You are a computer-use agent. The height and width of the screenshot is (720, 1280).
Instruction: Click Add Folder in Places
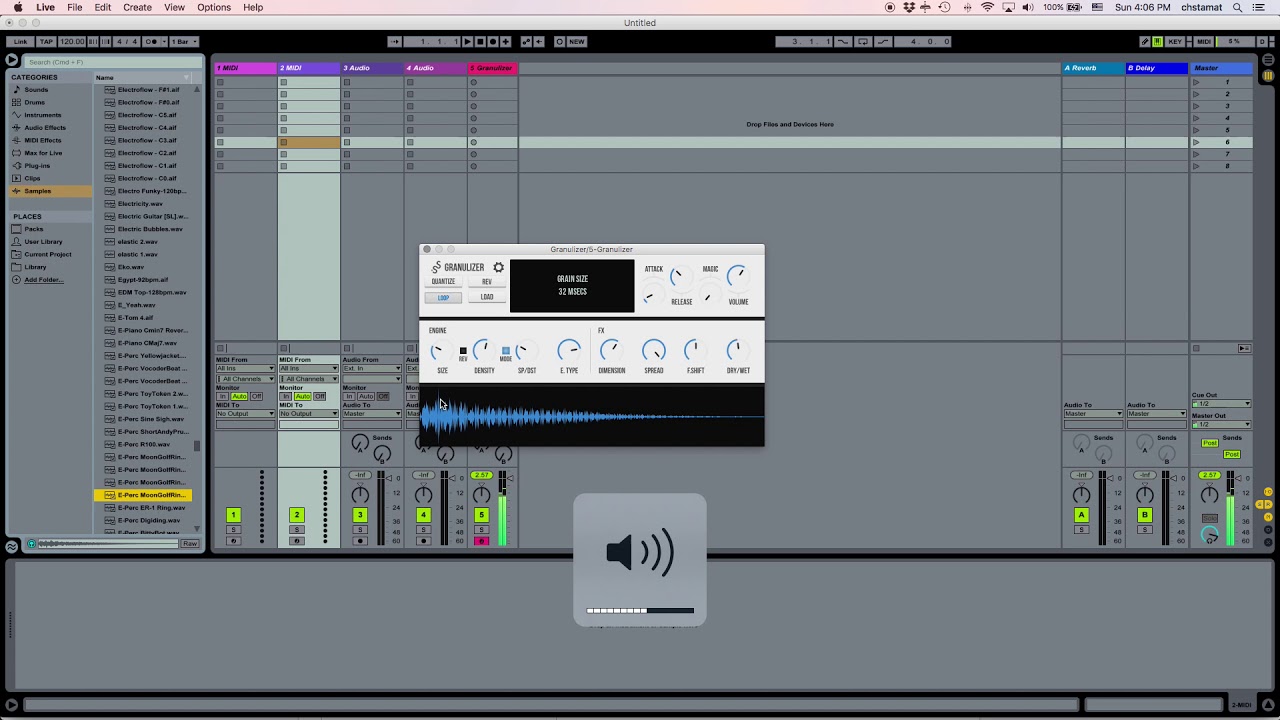[43, 280]
